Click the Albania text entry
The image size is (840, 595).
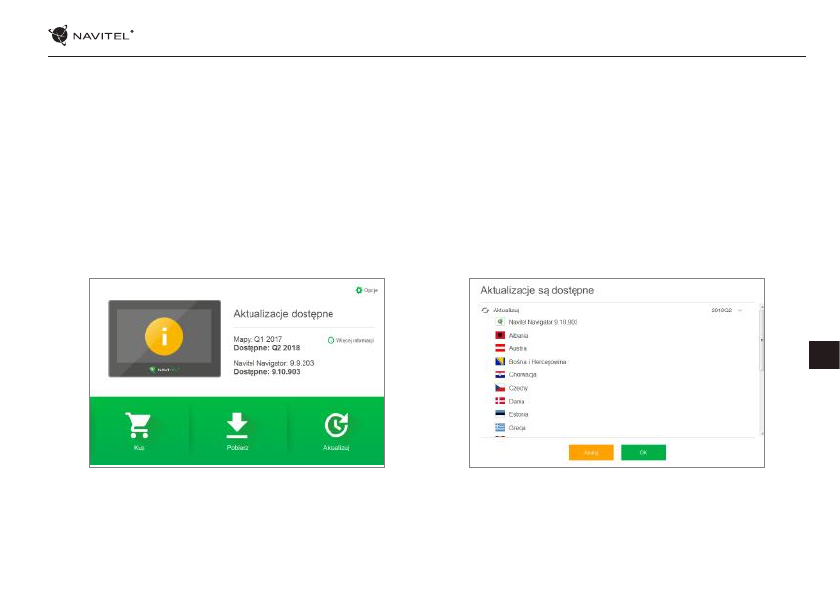pos(518,336)
